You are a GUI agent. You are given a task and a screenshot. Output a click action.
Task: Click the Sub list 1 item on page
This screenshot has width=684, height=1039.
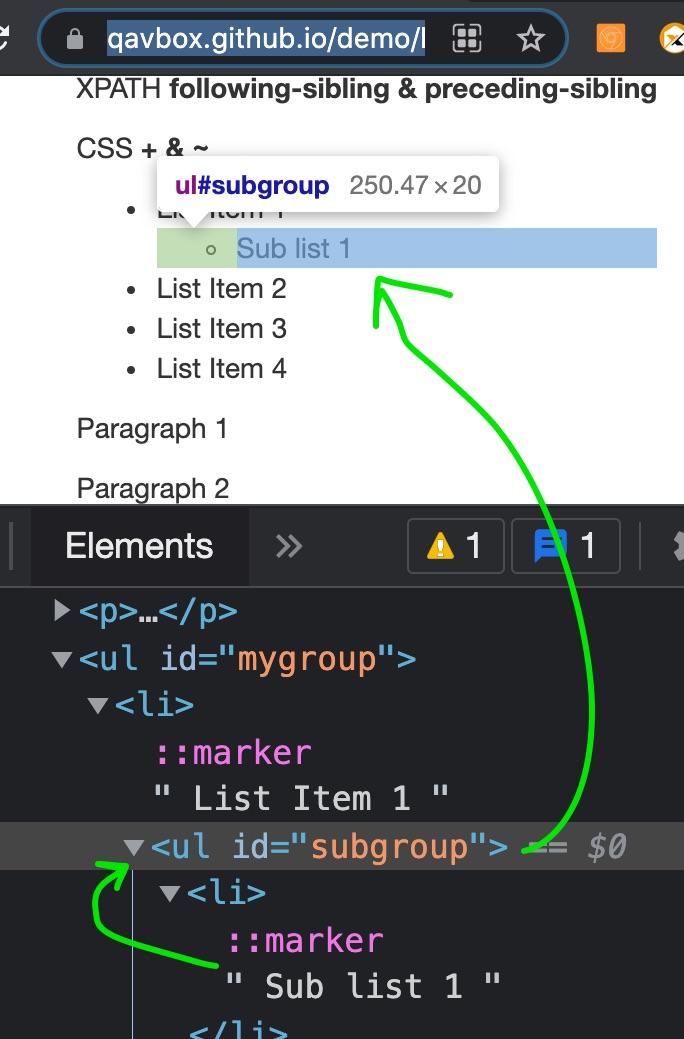[x=294, y=248]
